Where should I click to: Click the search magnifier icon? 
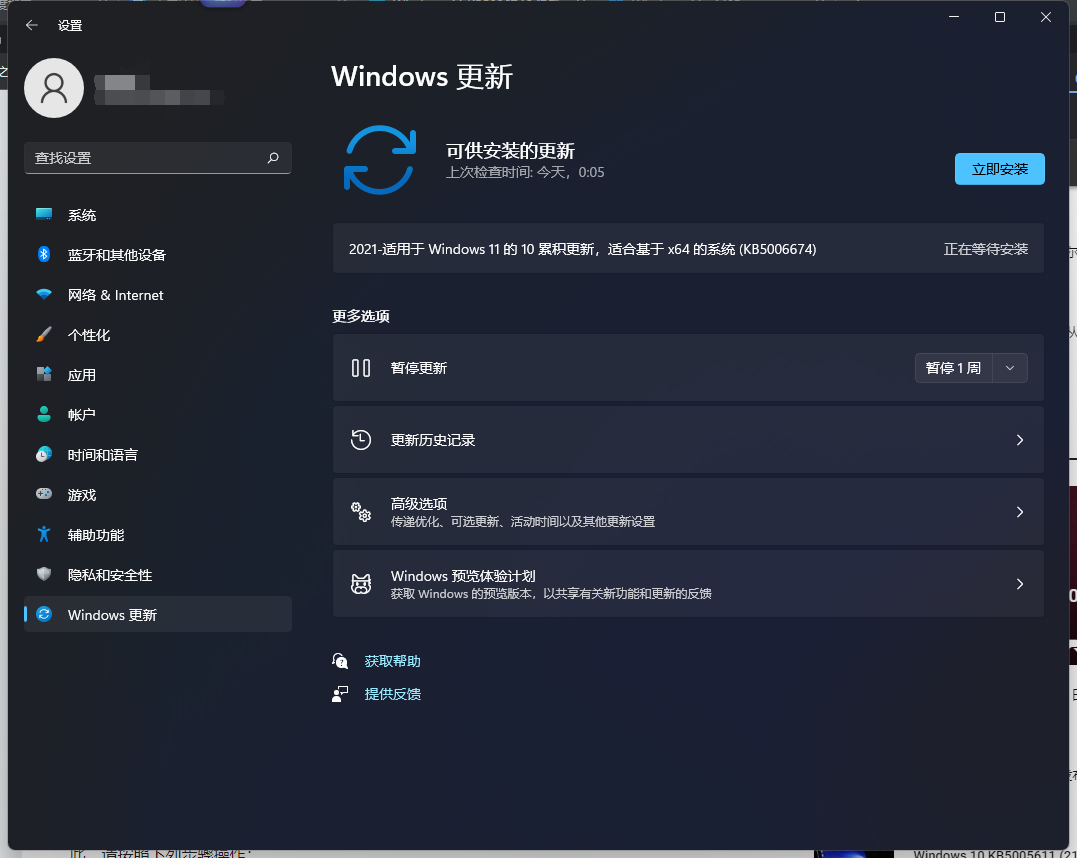coord(273,158)
